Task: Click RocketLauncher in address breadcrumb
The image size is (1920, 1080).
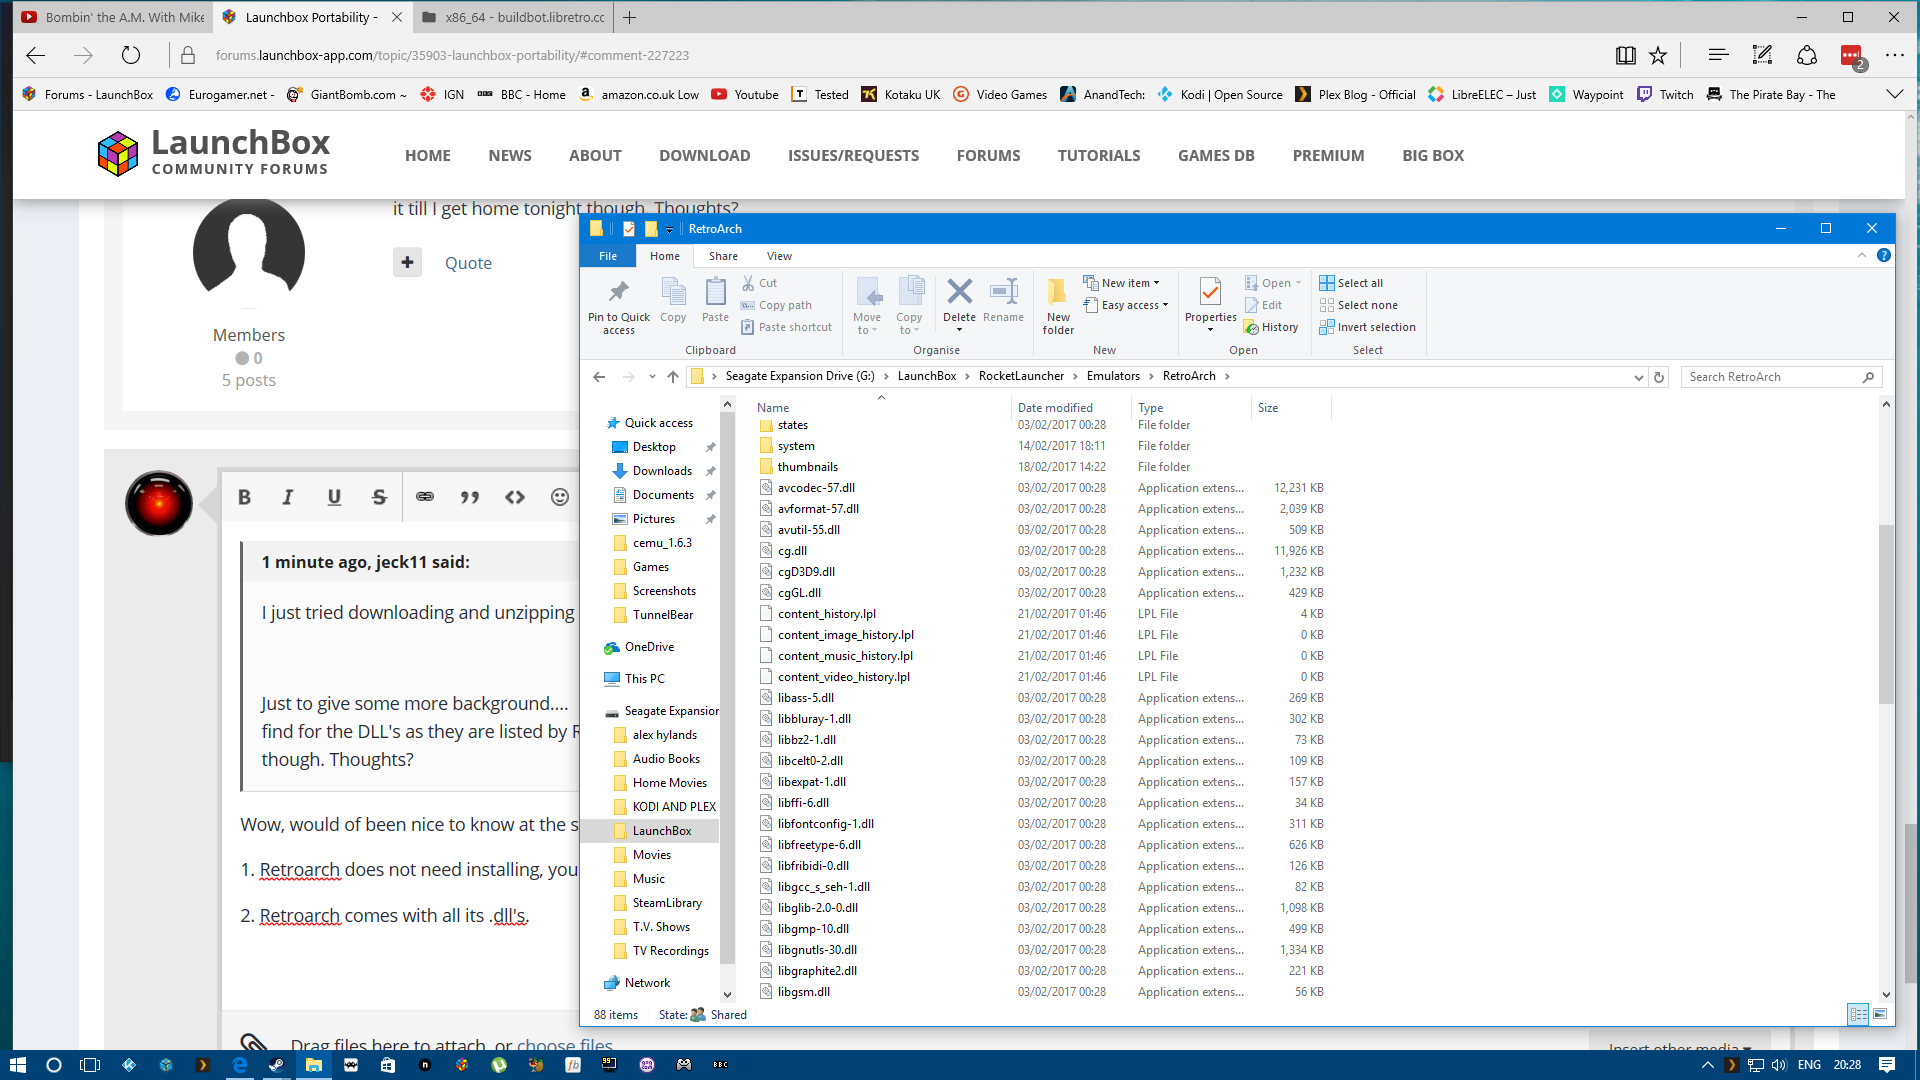Action: (x=1021, y=376)
